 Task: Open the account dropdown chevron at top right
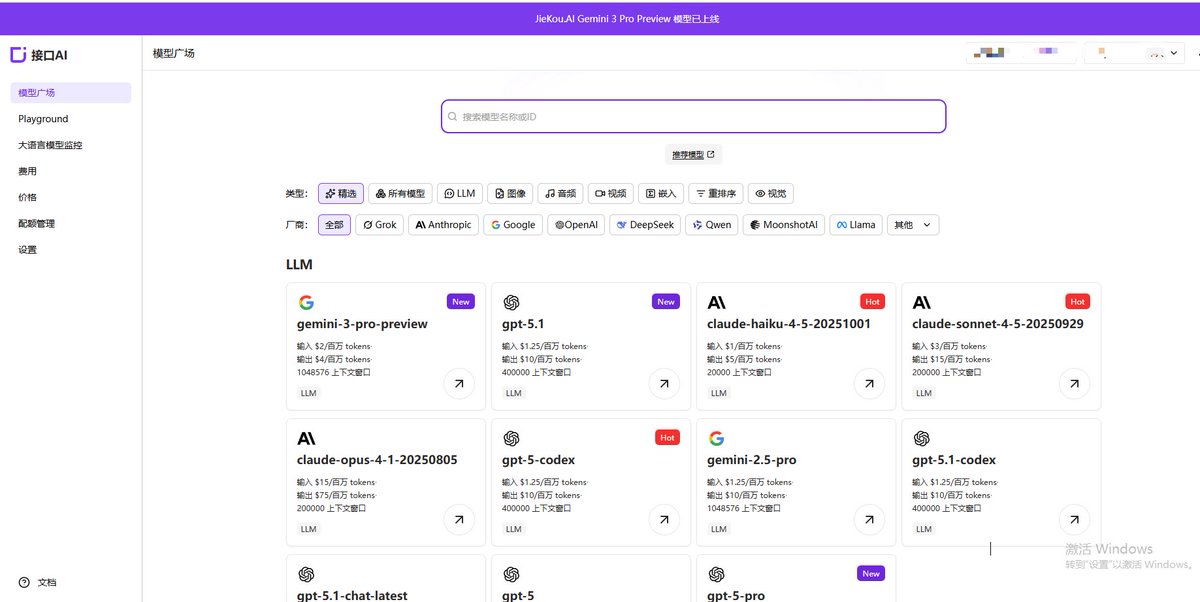click(x=1176, y=53)
